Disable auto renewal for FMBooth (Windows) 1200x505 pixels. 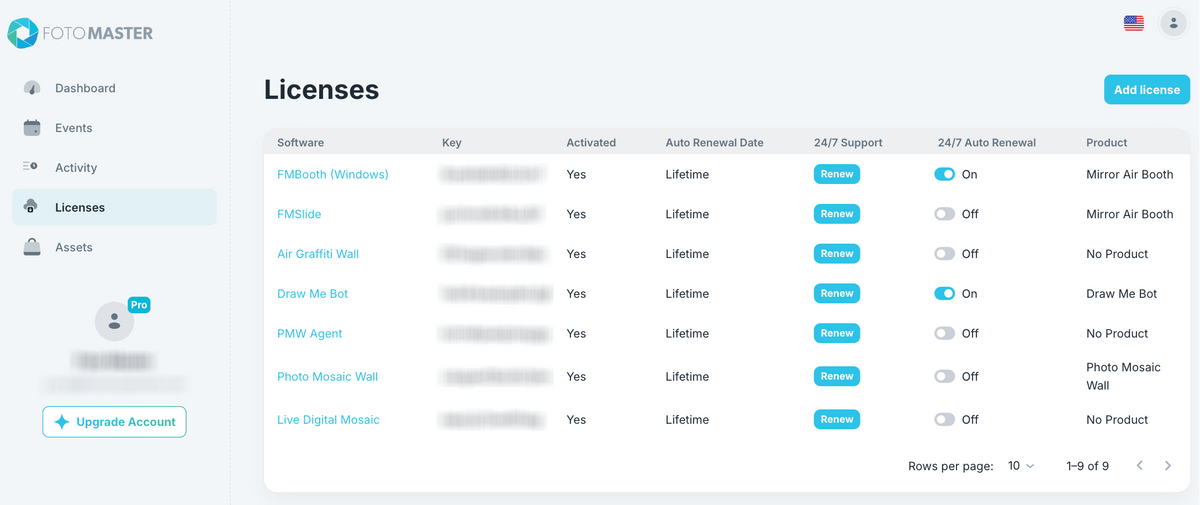point(944,174)
